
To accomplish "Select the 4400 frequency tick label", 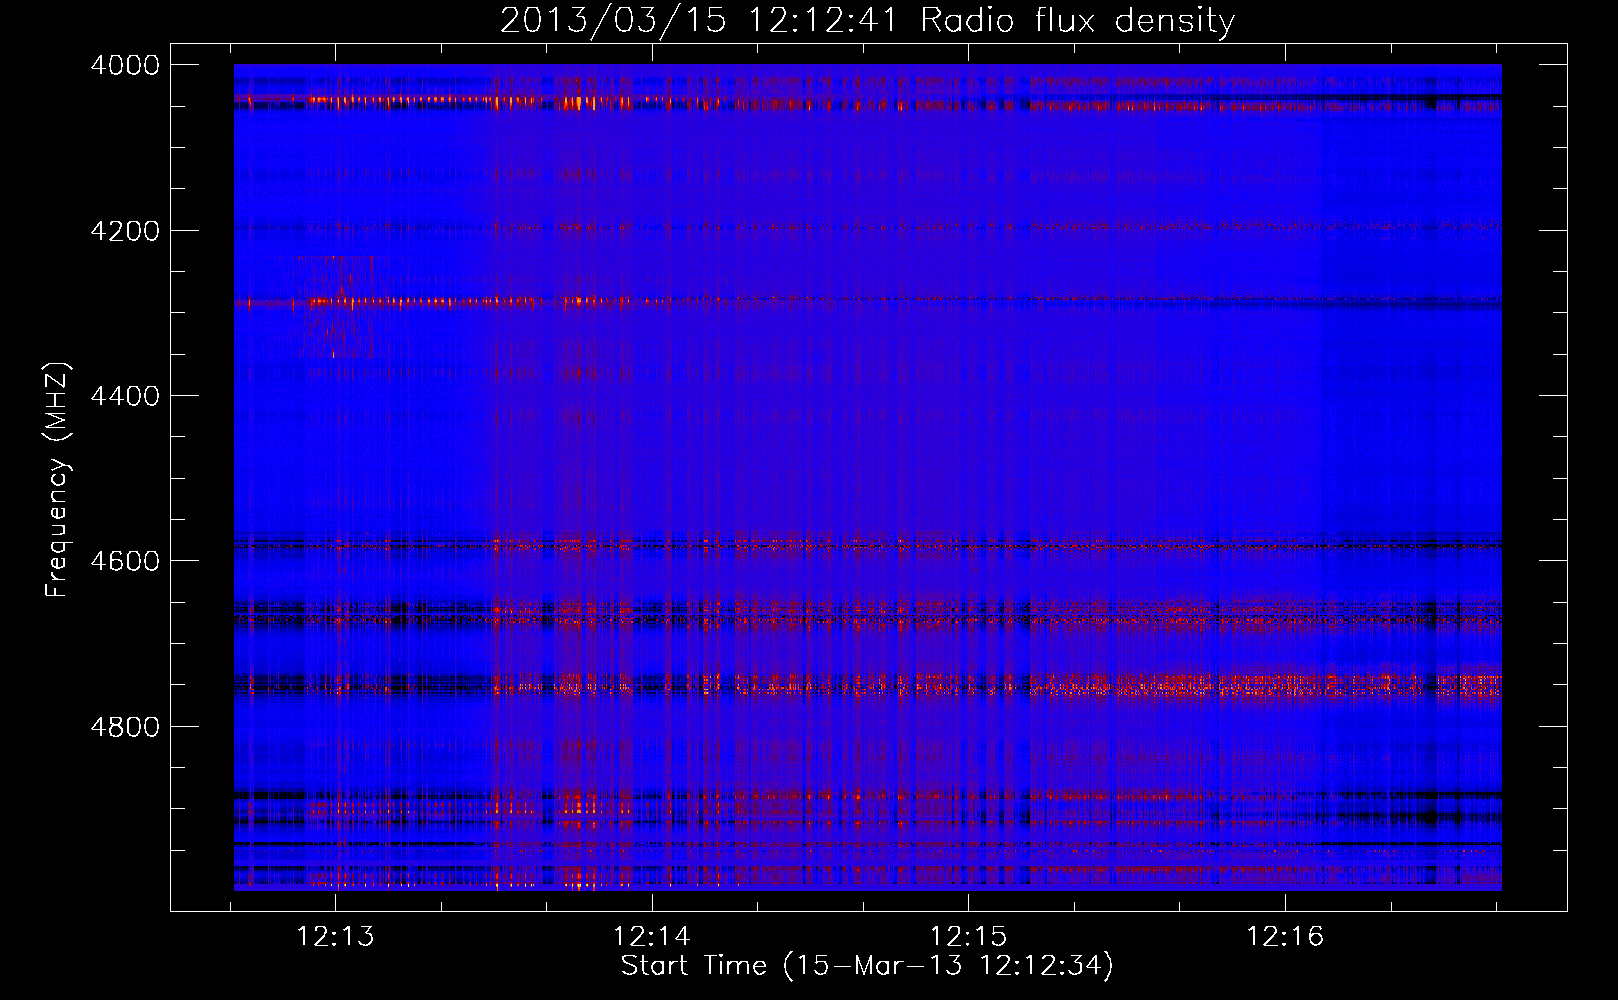I will (125, 396).
